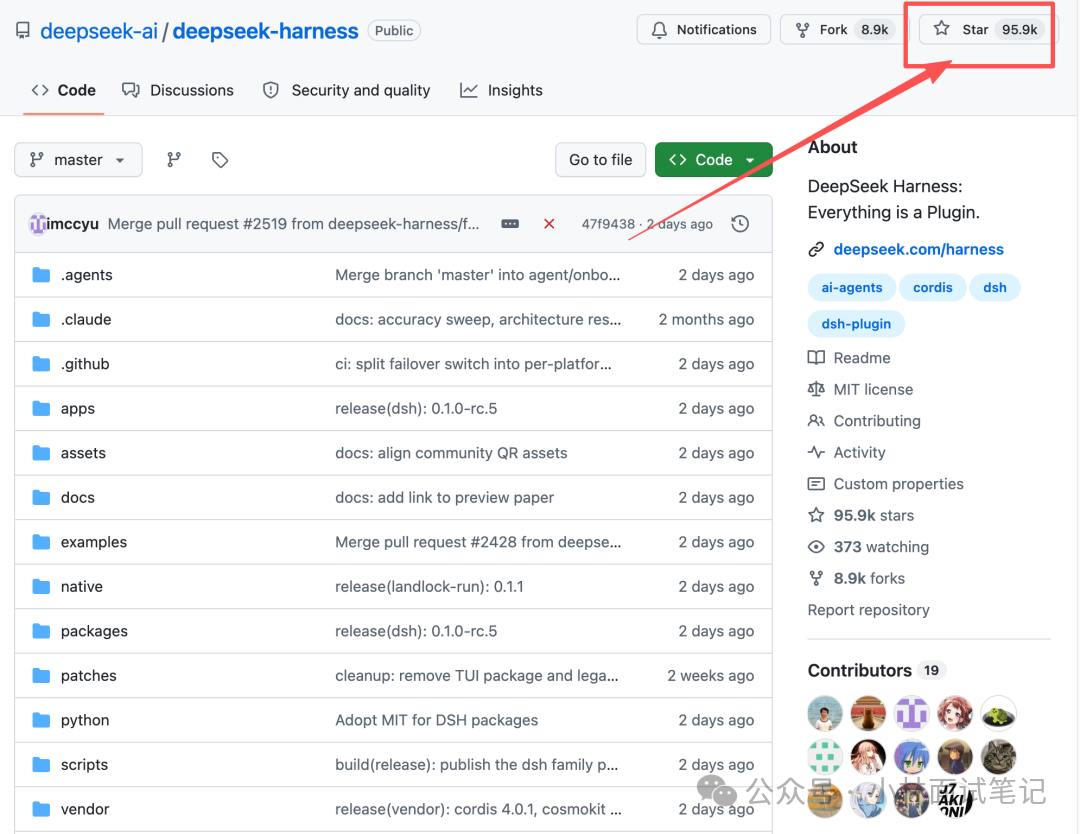1080x834 pixels.
Task: Open the latest commit message about pull request #2519
Action: pos(293,224)
